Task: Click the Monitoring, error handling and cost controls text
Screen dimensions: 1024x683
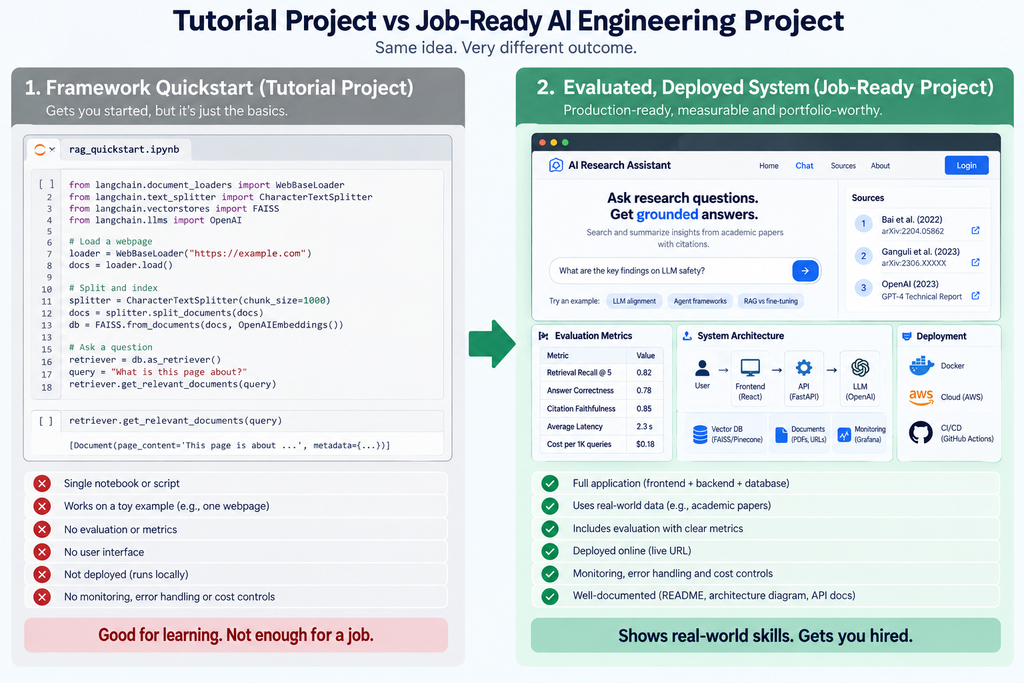Action: pos(673,573)
